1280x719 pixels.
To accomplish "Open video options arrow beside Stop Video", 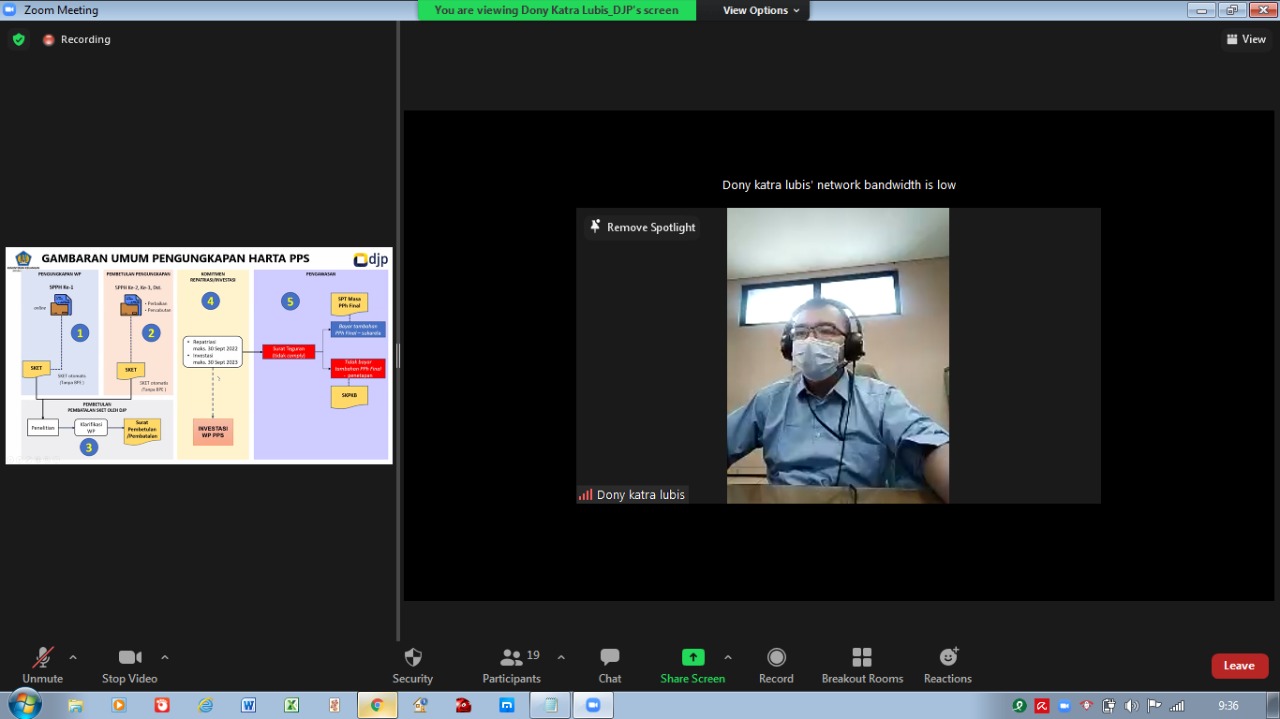I will [165, 657].
